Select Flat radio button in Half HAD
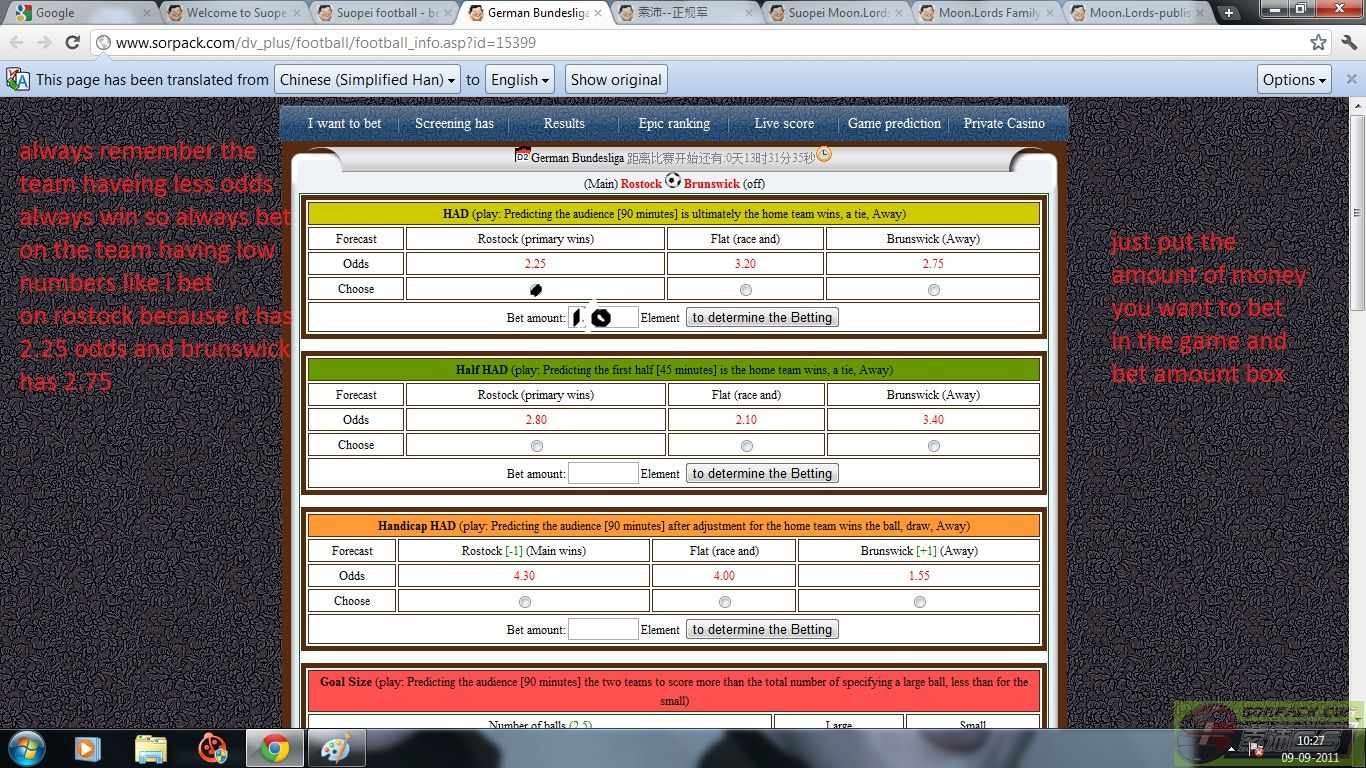Screen dimensions: 1366x768 point(746,446)
